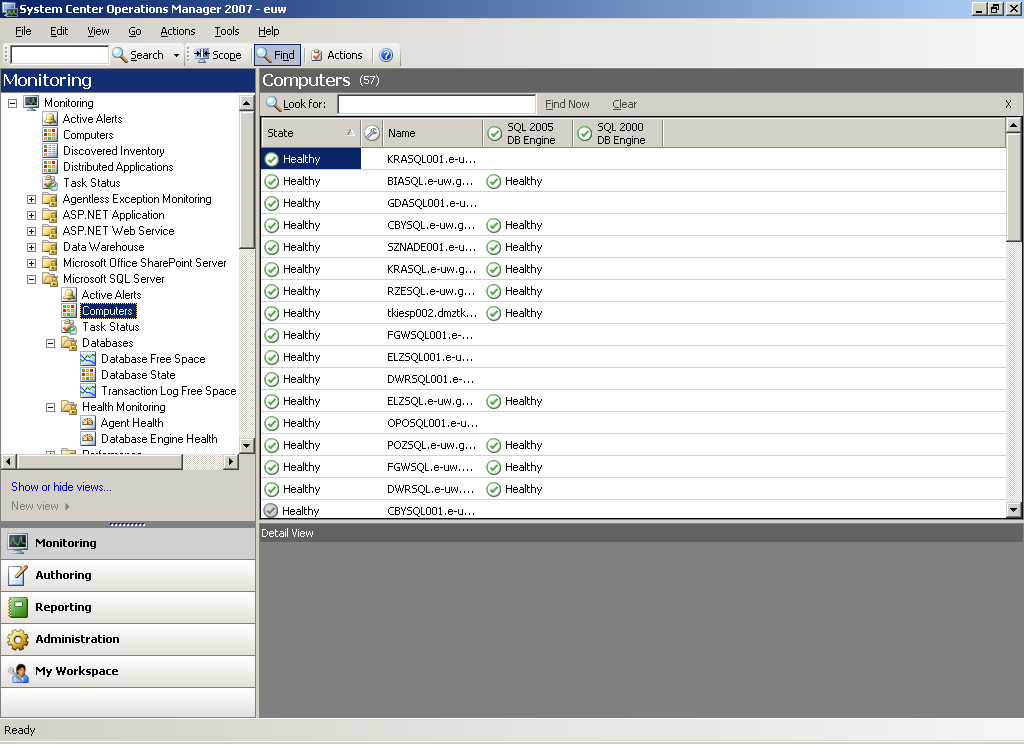The width and height of the screenshot is (1024, 744).
Task: Click the Authoring pencil icon
Action: pos(18,575)
